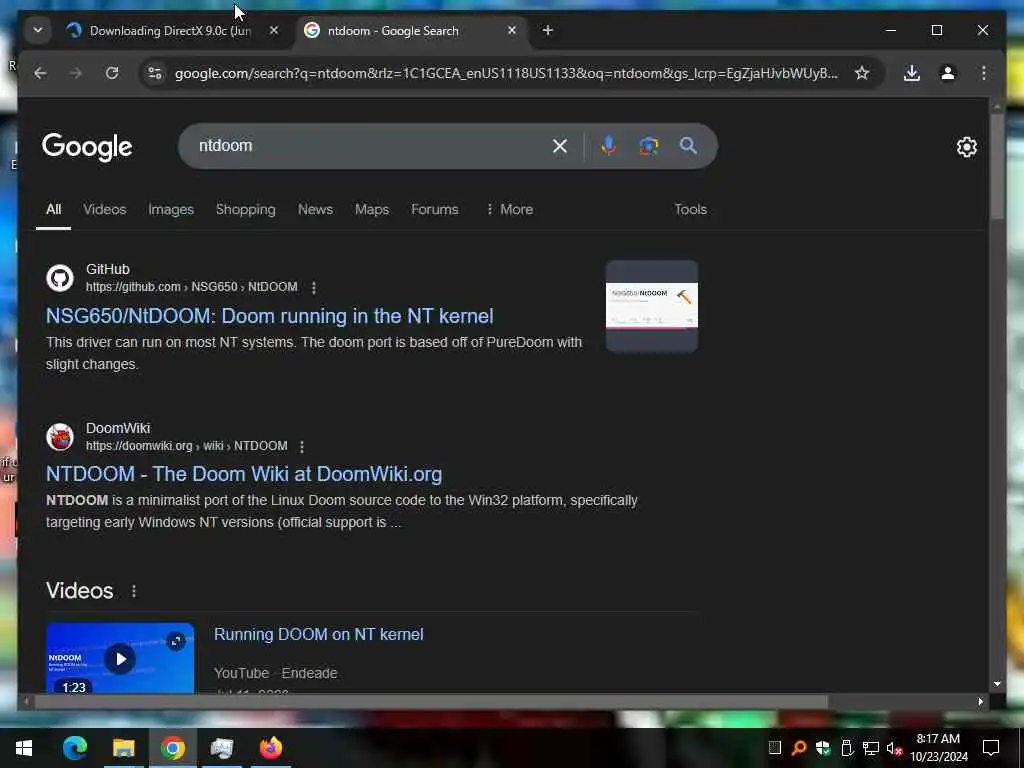Click doomwiki.org URL breadcrumb text

coord(186,446)
